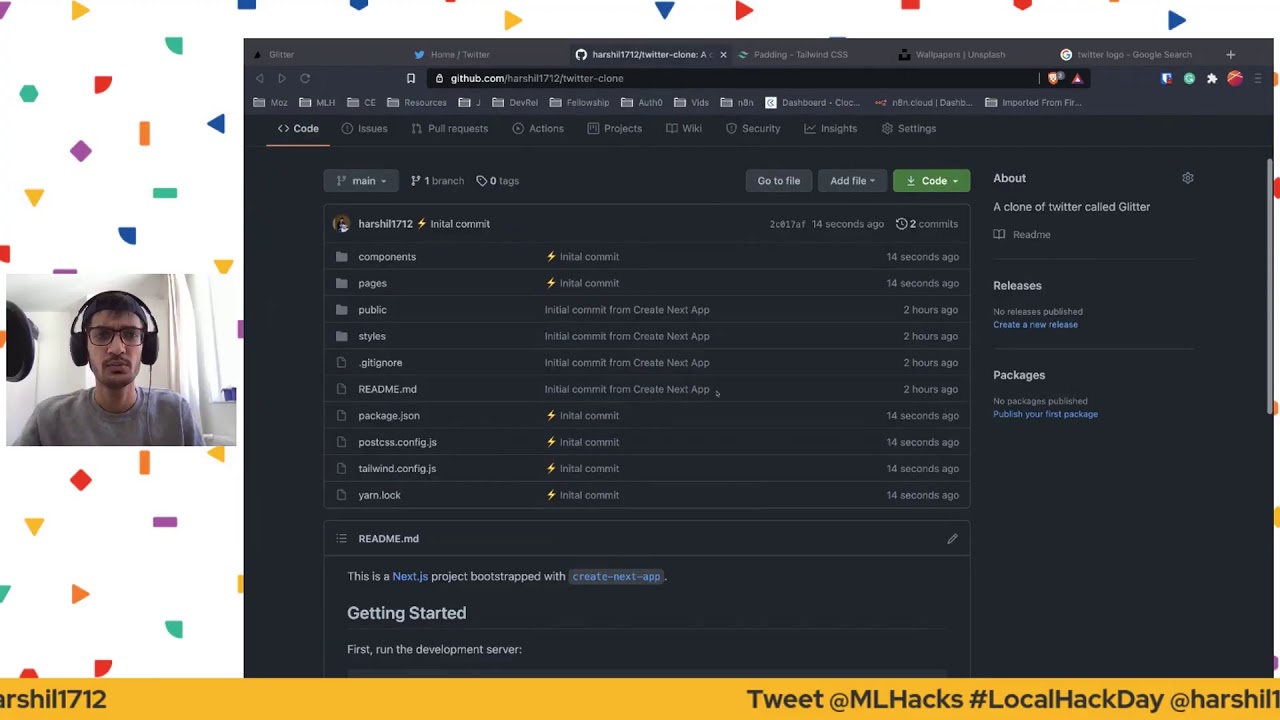Click the browser back arrow

[260, 78]
